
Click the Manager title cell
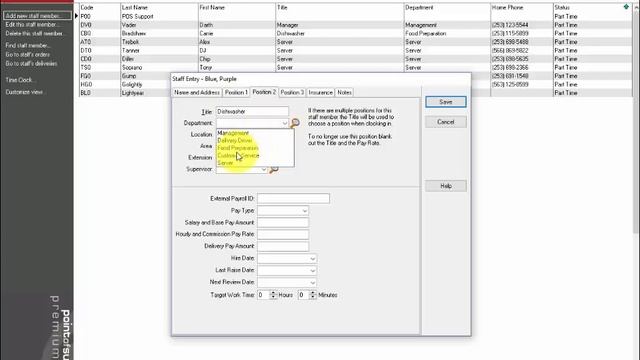pos(340,25)
